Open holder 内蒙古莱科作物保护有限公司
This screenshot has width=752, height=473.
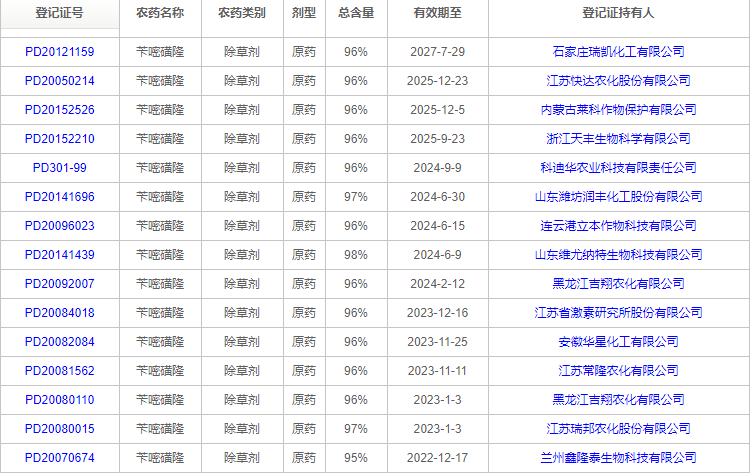(x=618, y=110)
